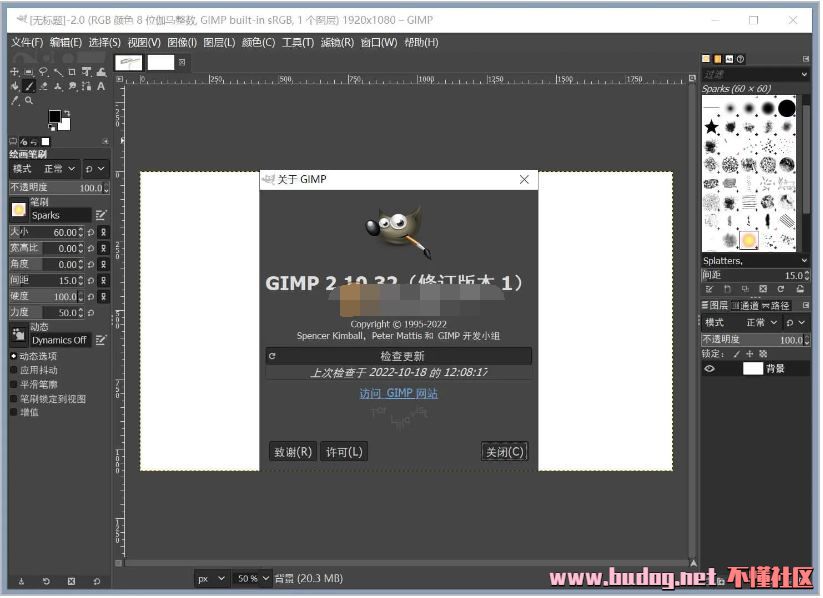Select the Bucket Fill tool
The height and width of the screenshot is (598, 823).
point(15,86)
